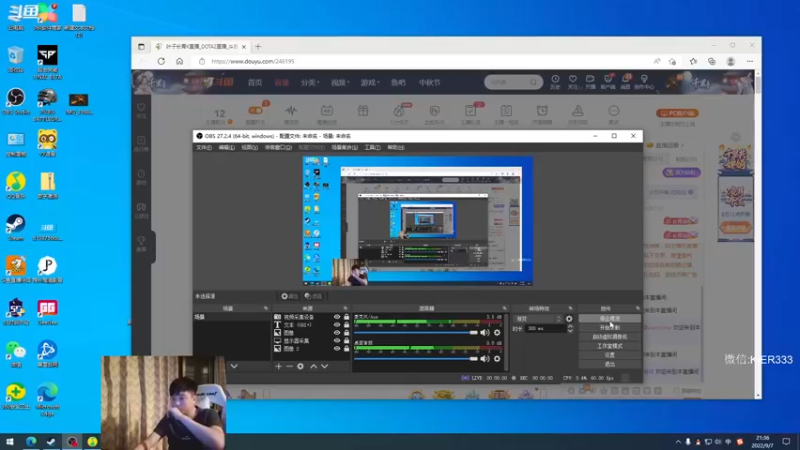Viewport: 800px width, 450px height.
Task: Open OBS Edit menu
Action: (227, 147)
